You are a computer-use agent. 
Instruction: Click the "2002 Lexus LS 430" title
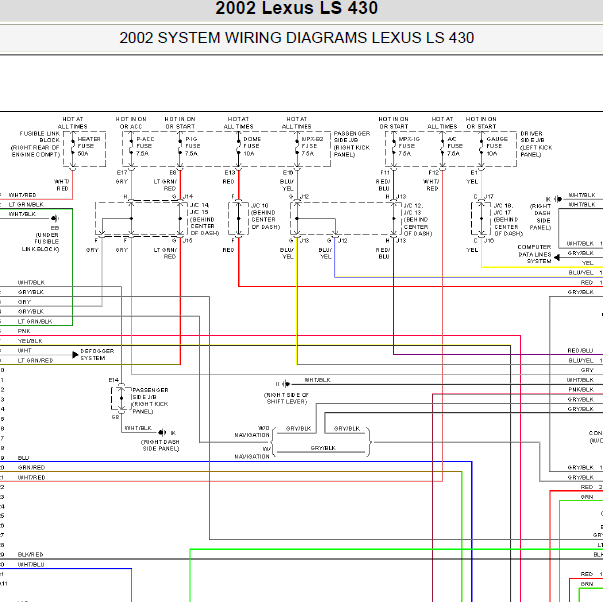pyautogui.click(x=297, y=8)
